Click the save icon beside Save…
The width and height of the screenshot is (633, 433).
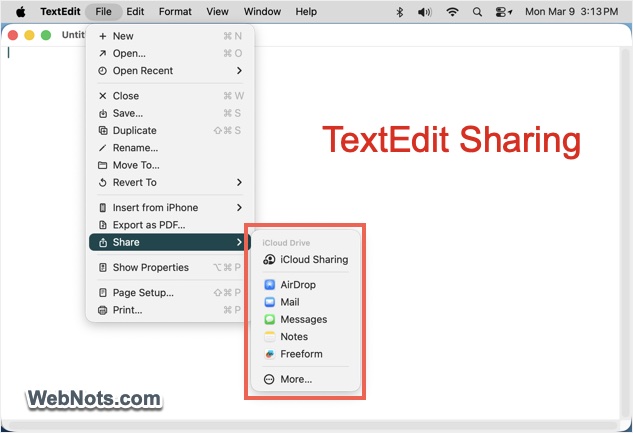103,113
